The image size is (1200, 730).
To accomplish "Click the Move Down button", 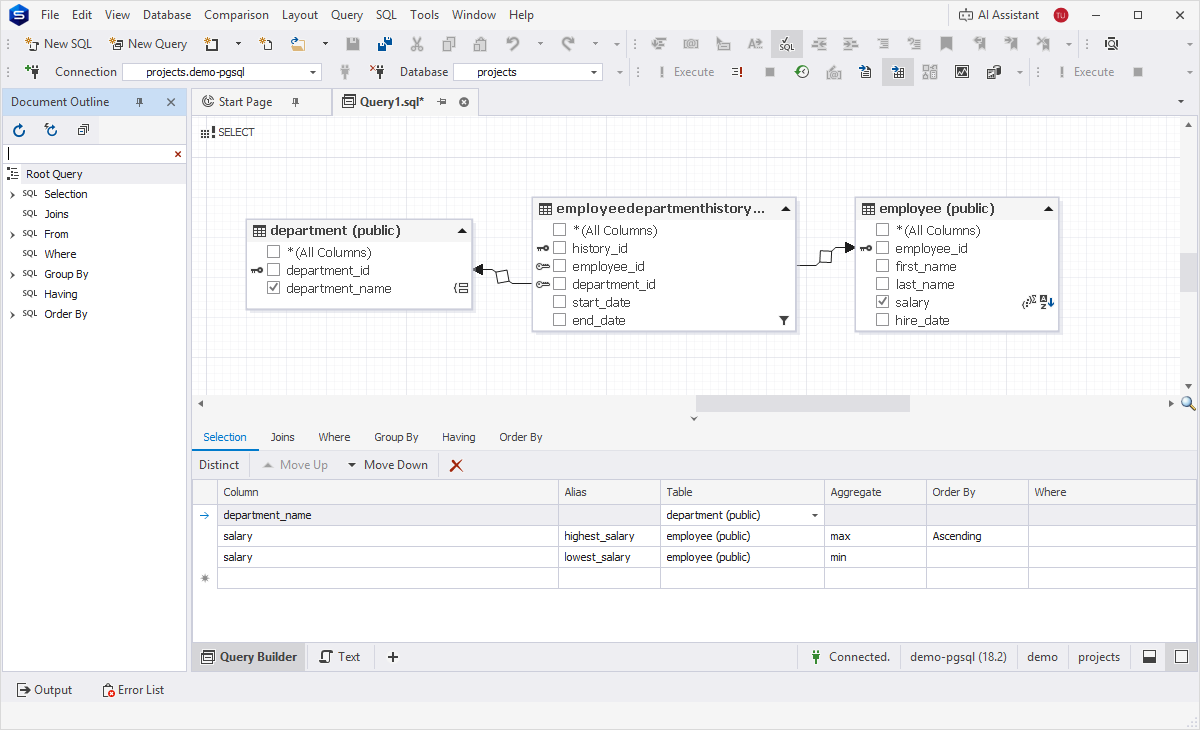I will [387, 465].
